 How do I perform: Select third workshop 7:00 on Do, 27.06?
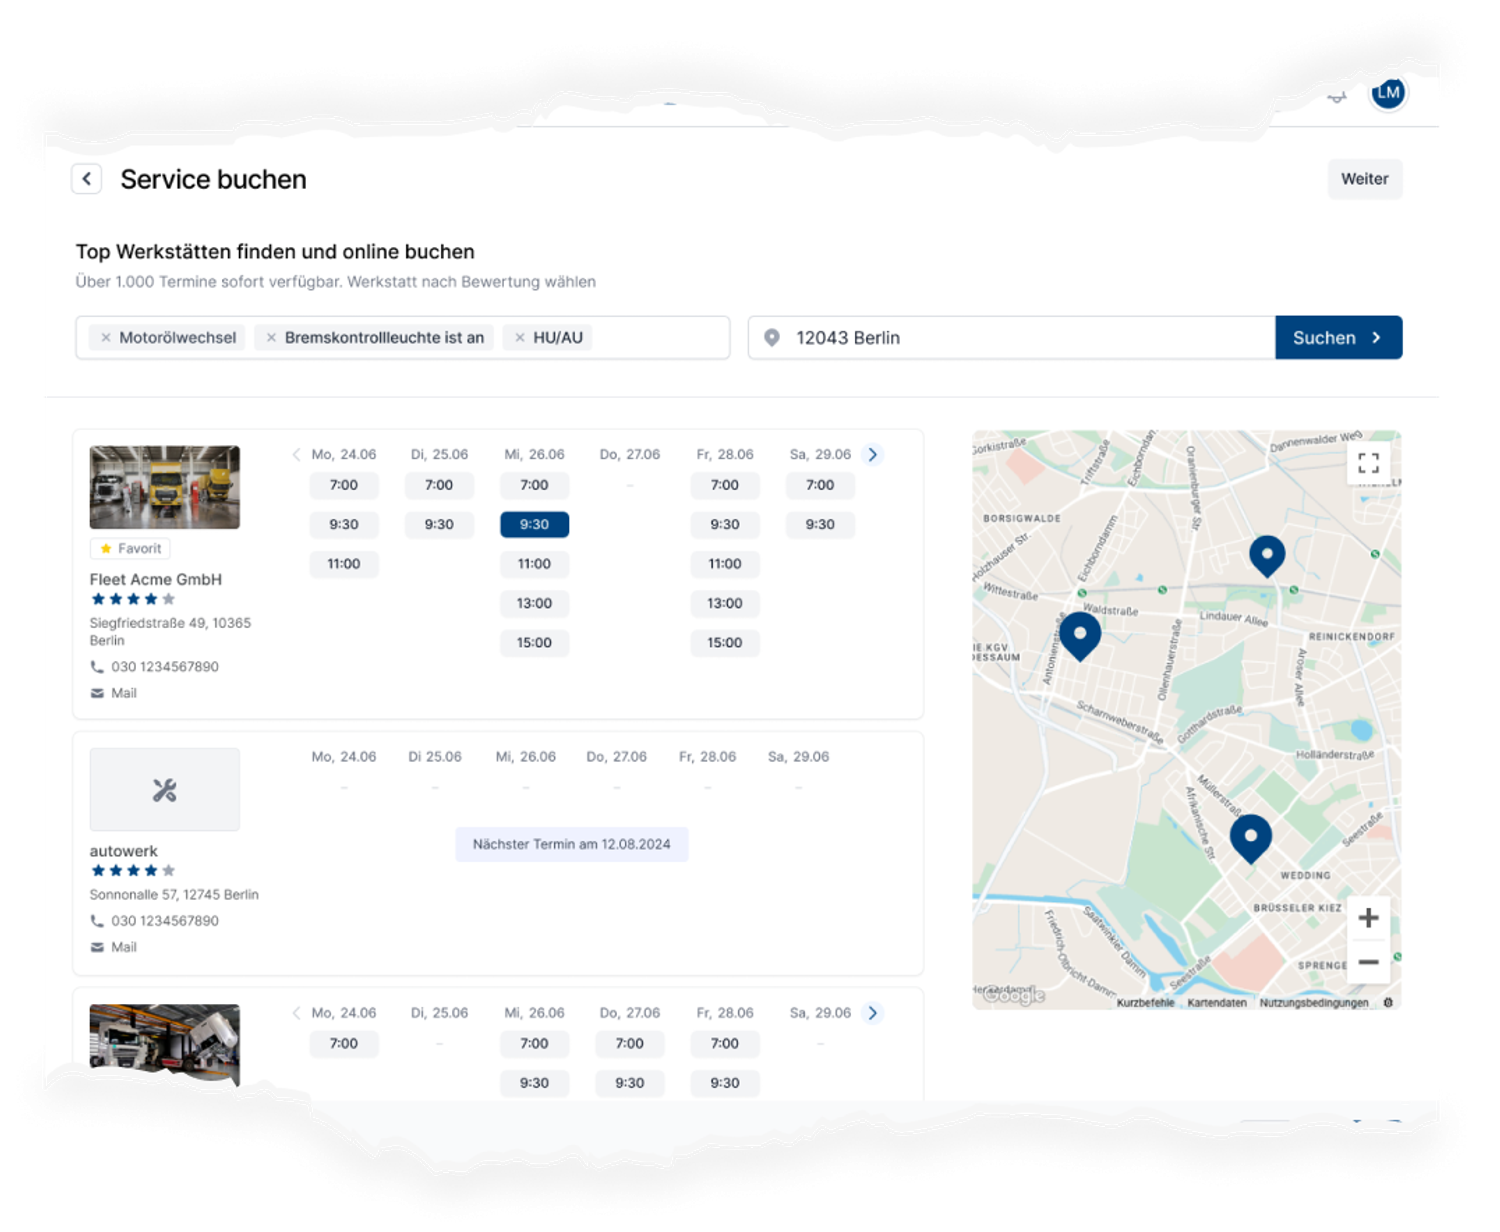click(x=630, y=1043)
